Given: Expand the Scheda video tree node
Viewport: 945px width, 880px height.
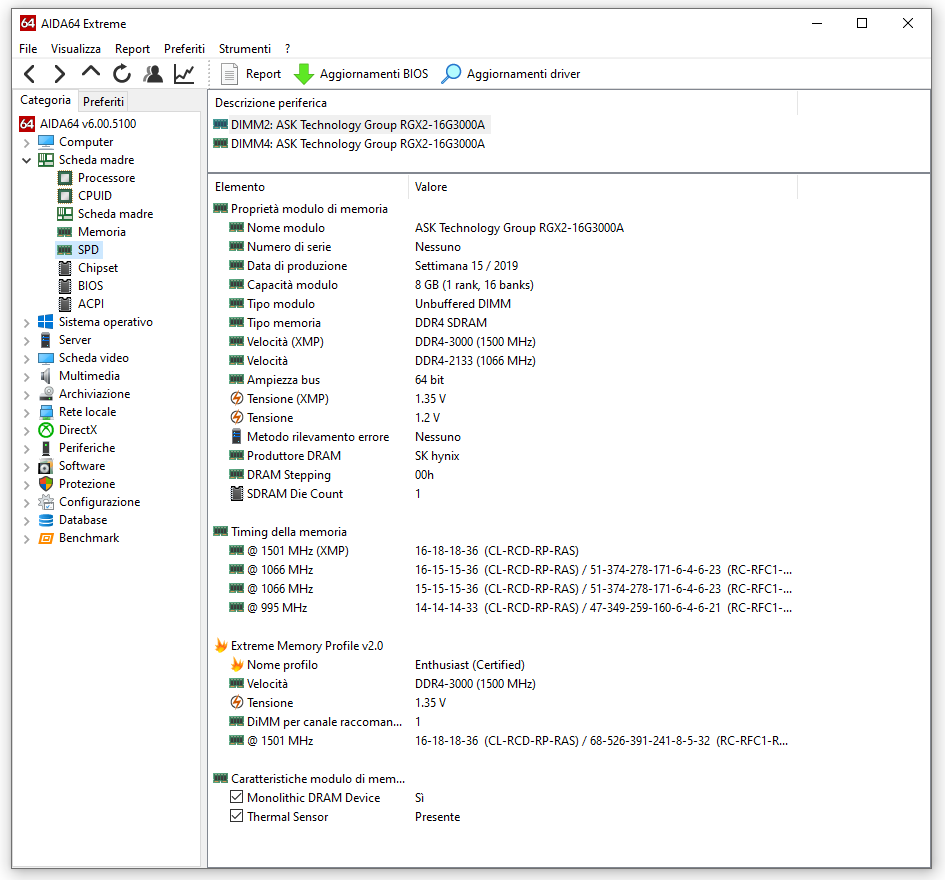Looking at the screenshot, I should click(27, 359).
